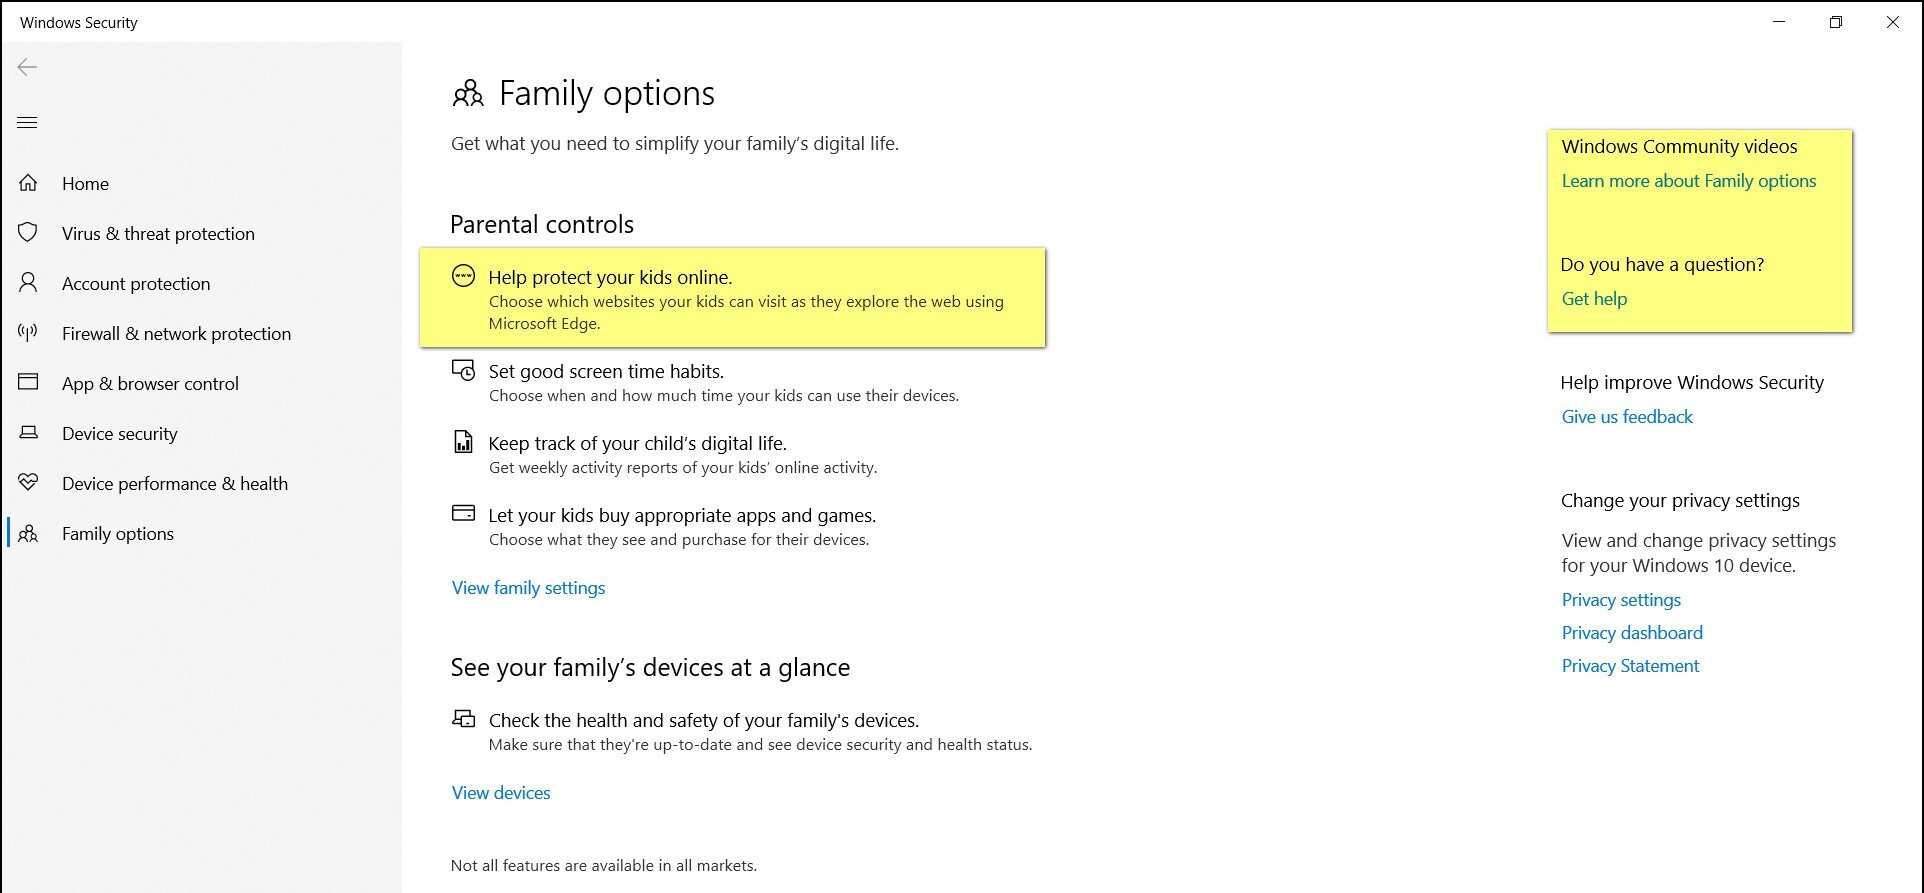This screenshot has height=893, width=1924.
Task: Click 'View and change privacy settings' description
Action: coord(1699,553)
